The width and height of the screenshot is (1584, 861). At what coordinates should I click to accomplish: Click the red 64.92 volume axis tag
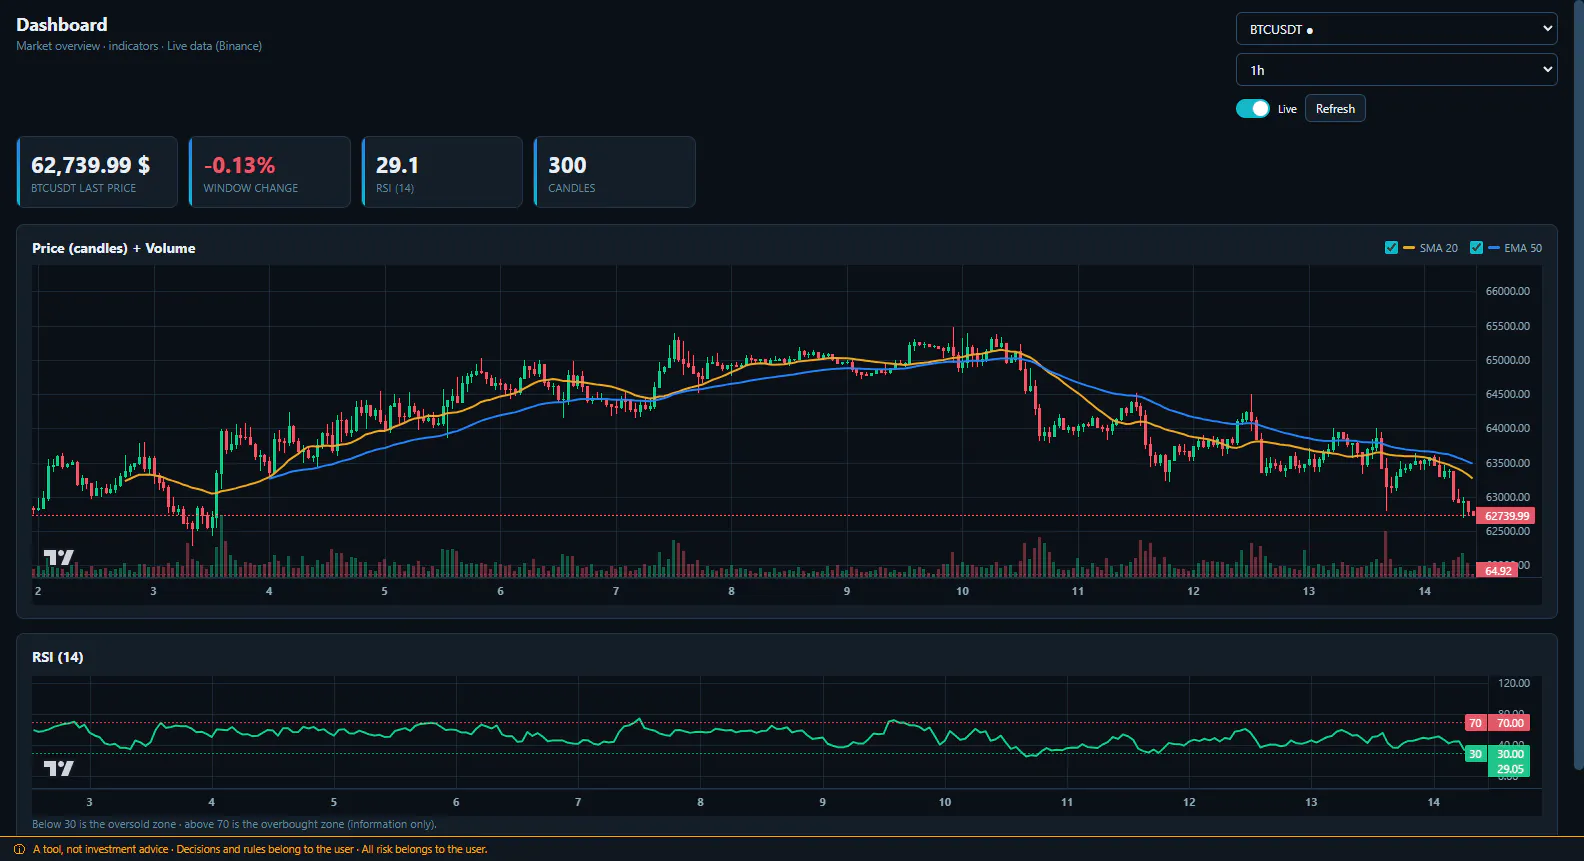click(x=1497, y=571)
